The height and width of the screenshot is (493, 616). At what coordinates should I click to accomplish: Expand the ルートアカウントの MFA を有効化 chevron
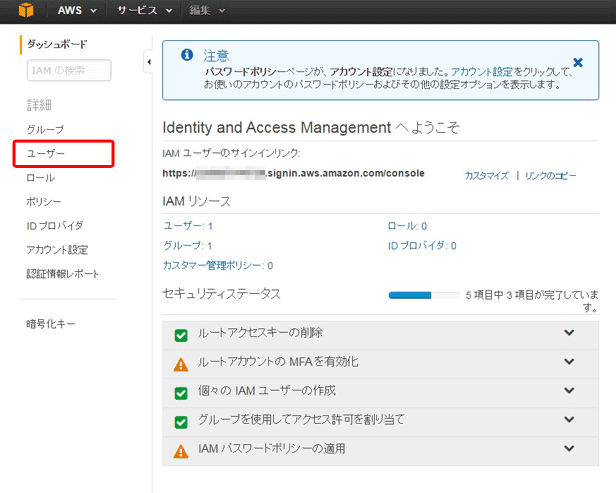570,363
